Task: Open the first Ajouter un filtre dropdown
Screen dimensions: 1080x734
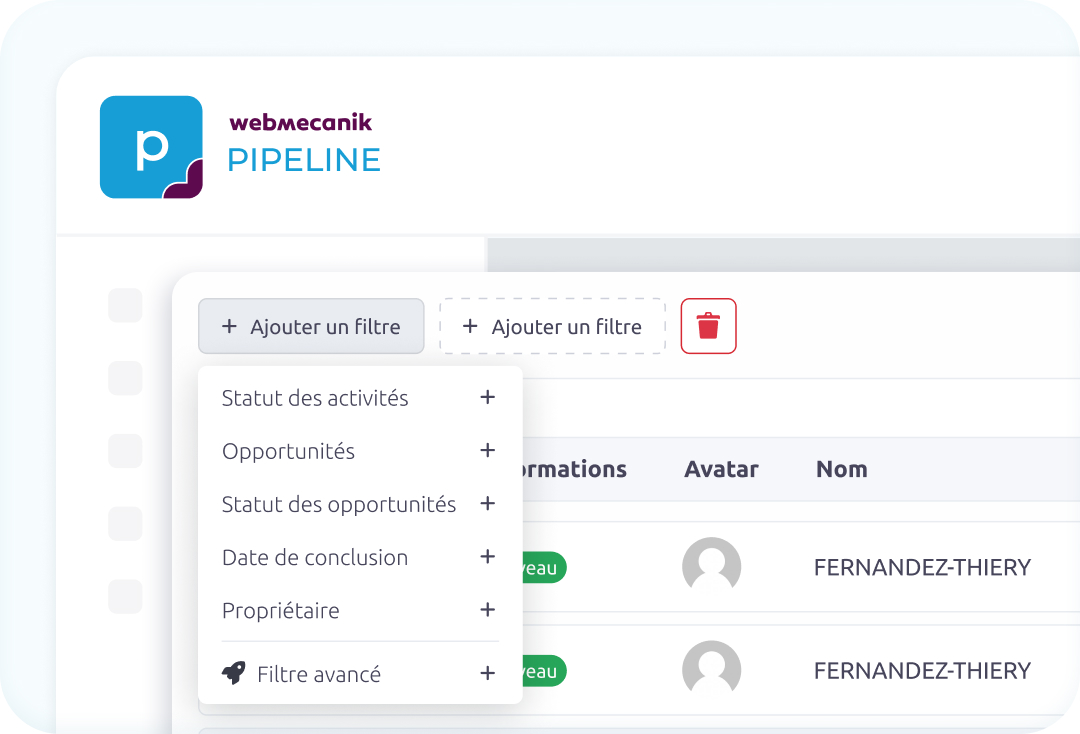Action: [311, 325]
